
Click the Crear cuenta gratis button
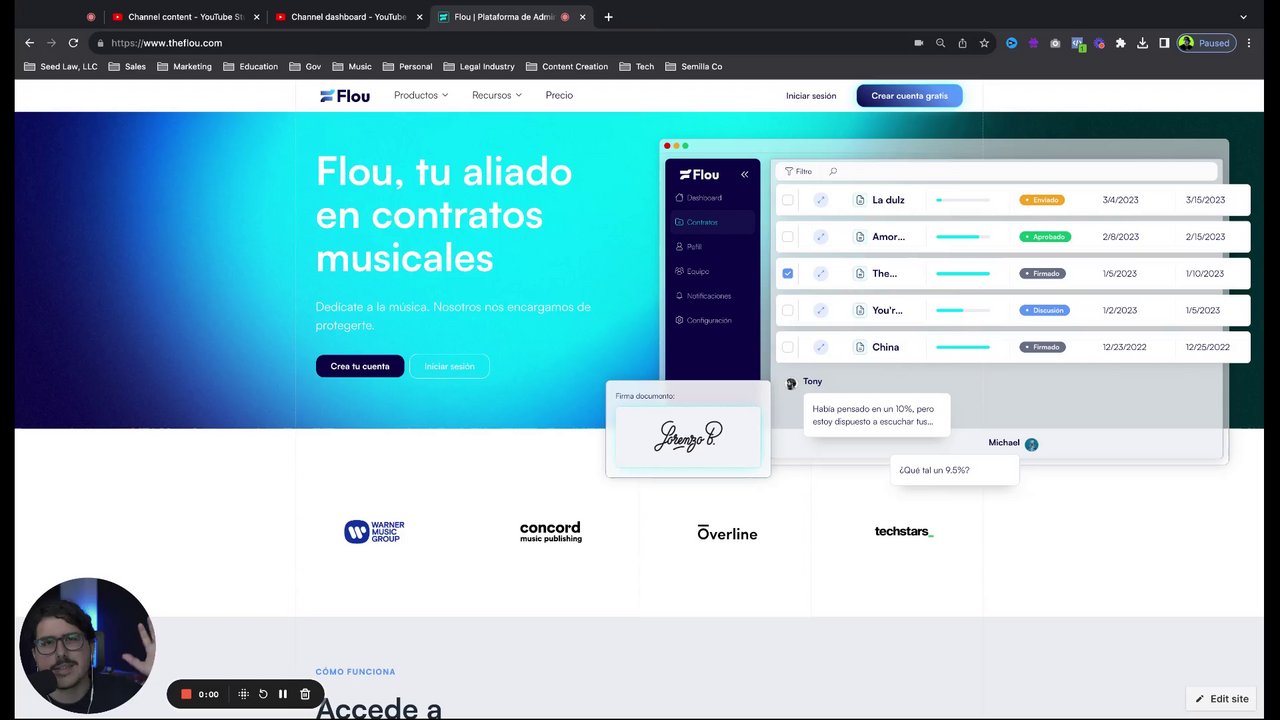909,96
